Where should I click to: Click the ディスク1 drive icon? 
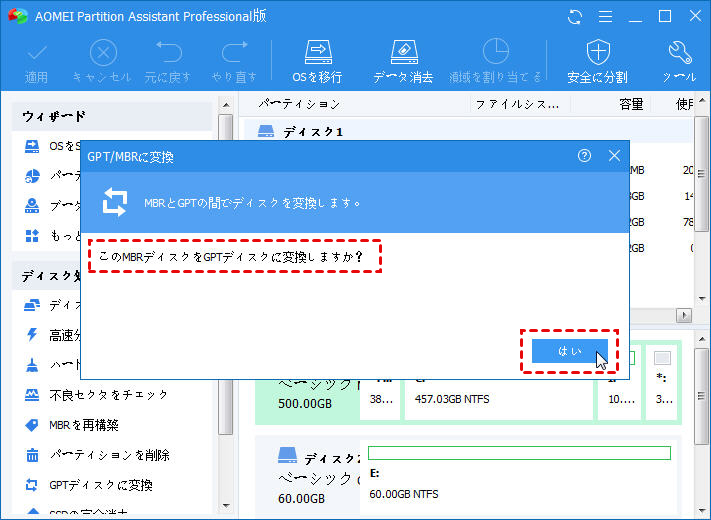point(266,131)
